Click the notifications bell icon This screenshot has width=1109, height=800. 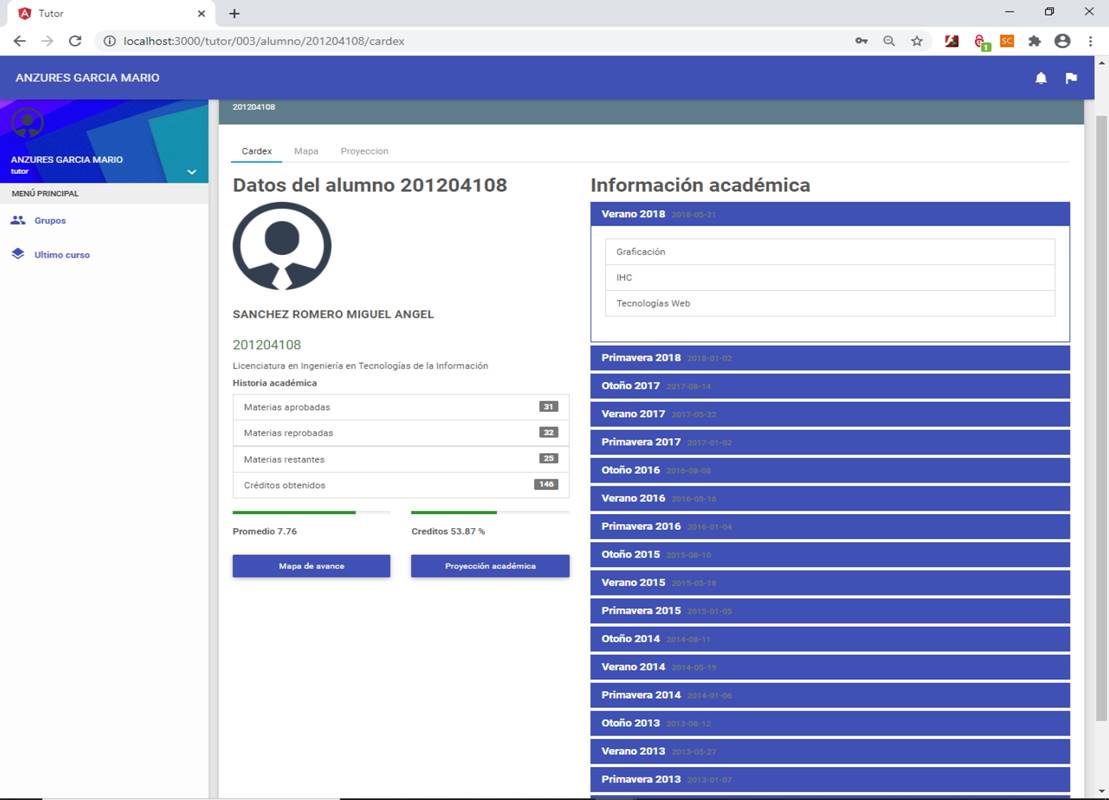1041,78
